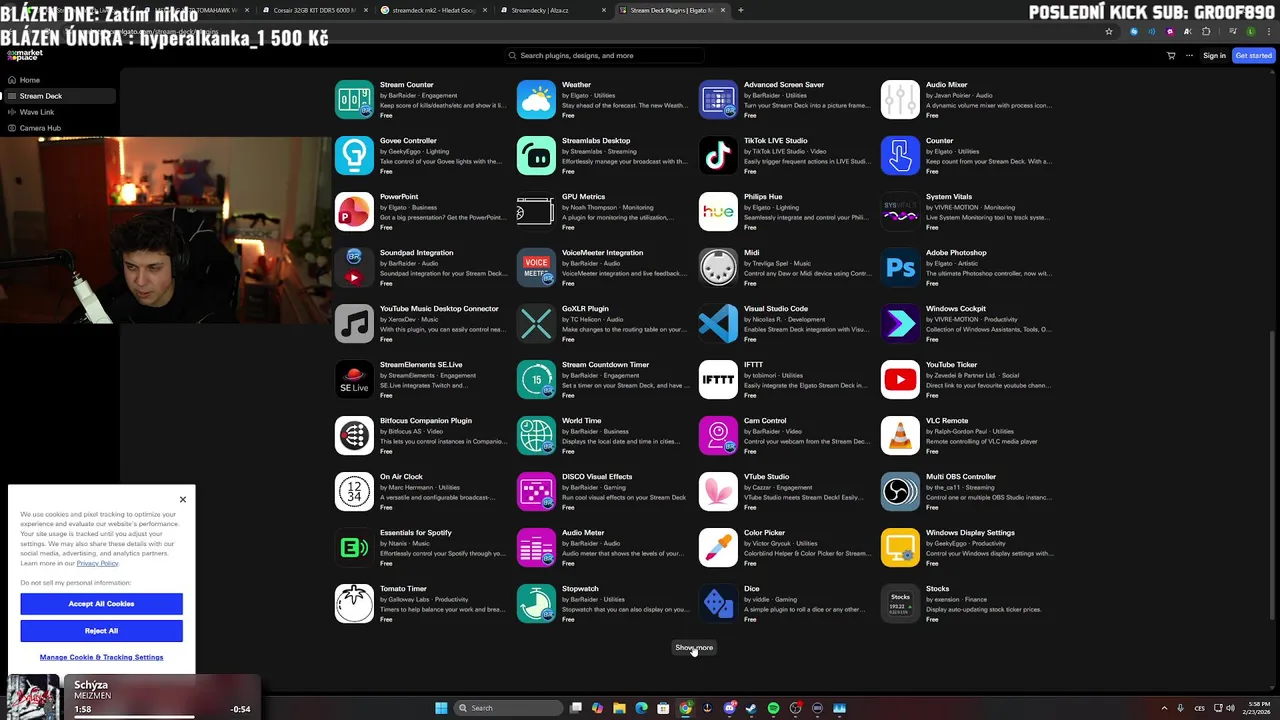1280x720 pixels.
Task: Open the Streamlabs Desktop plugin icon
Action: click(536, 155)
